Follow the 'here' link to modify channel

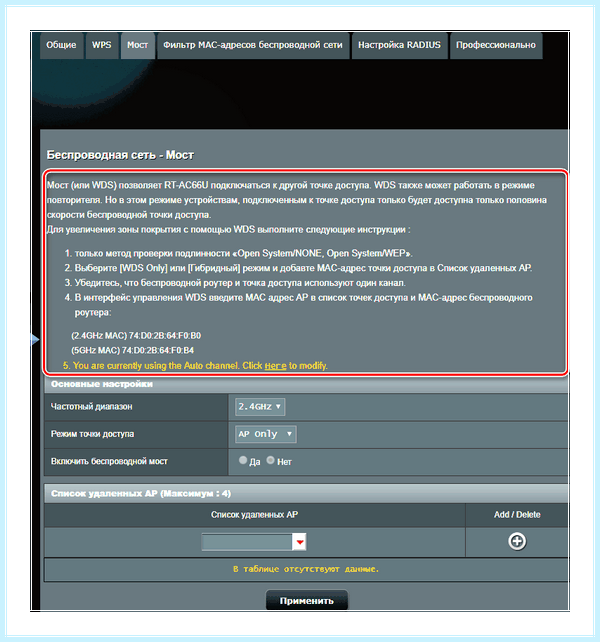pos(275,366)
